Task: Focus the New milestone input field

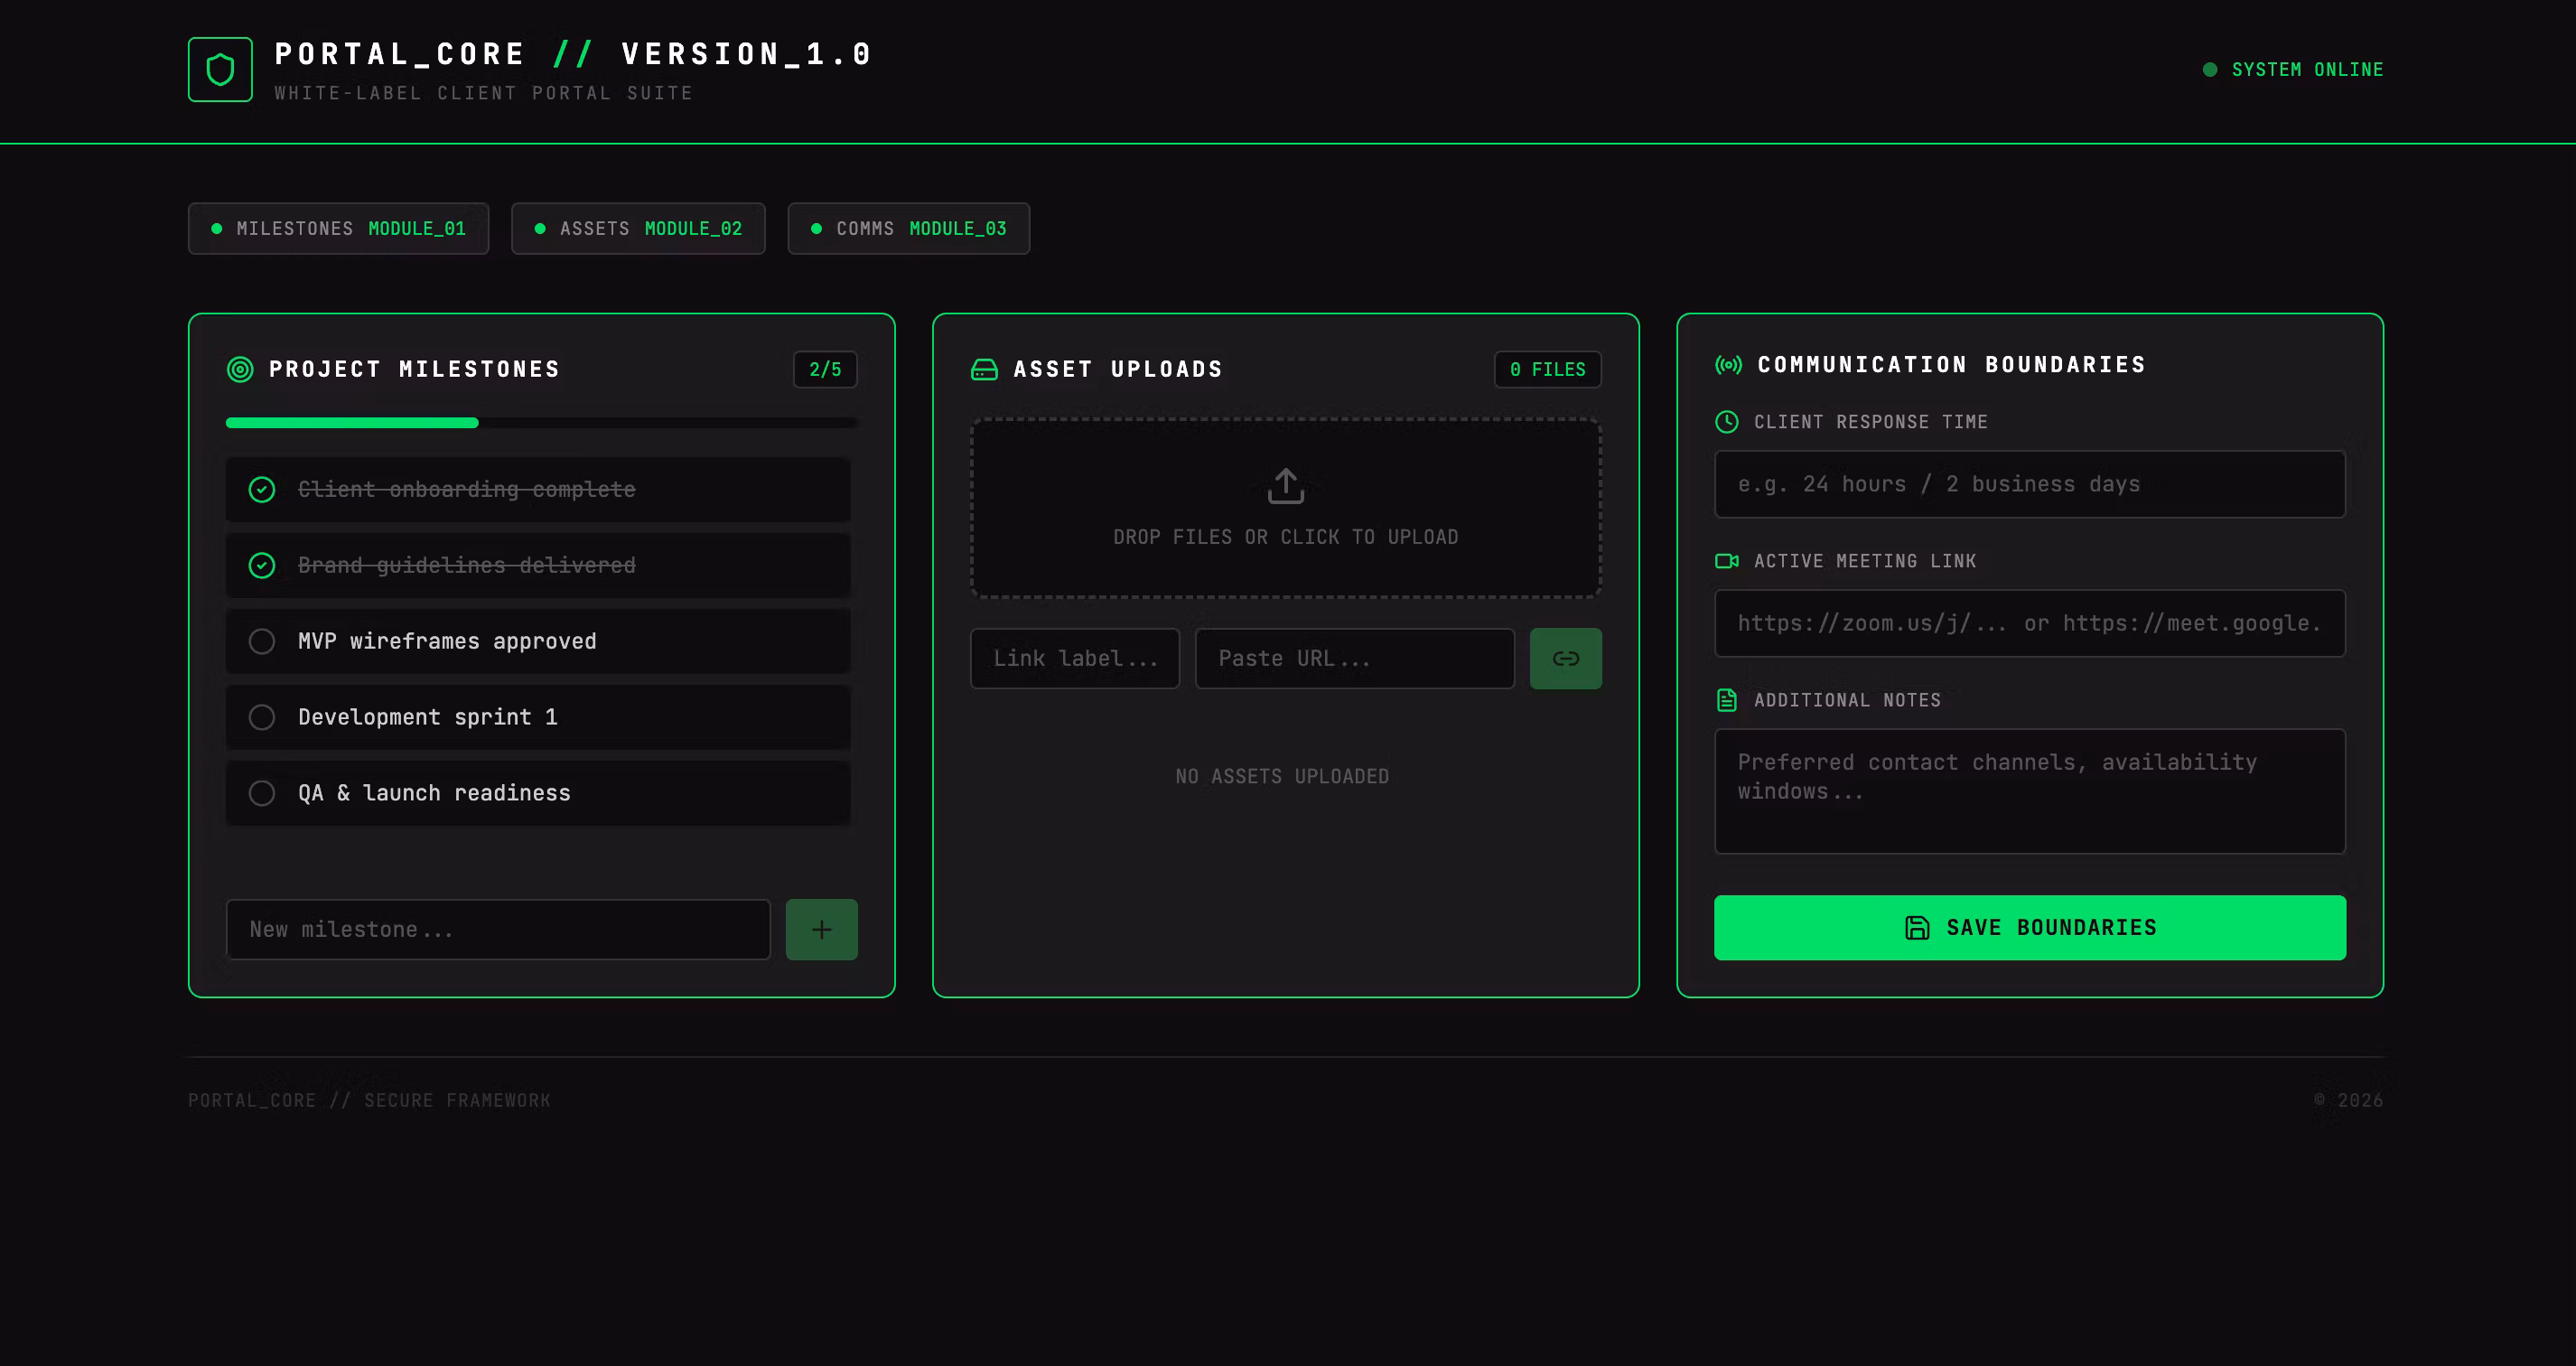Action: [498, 929]
